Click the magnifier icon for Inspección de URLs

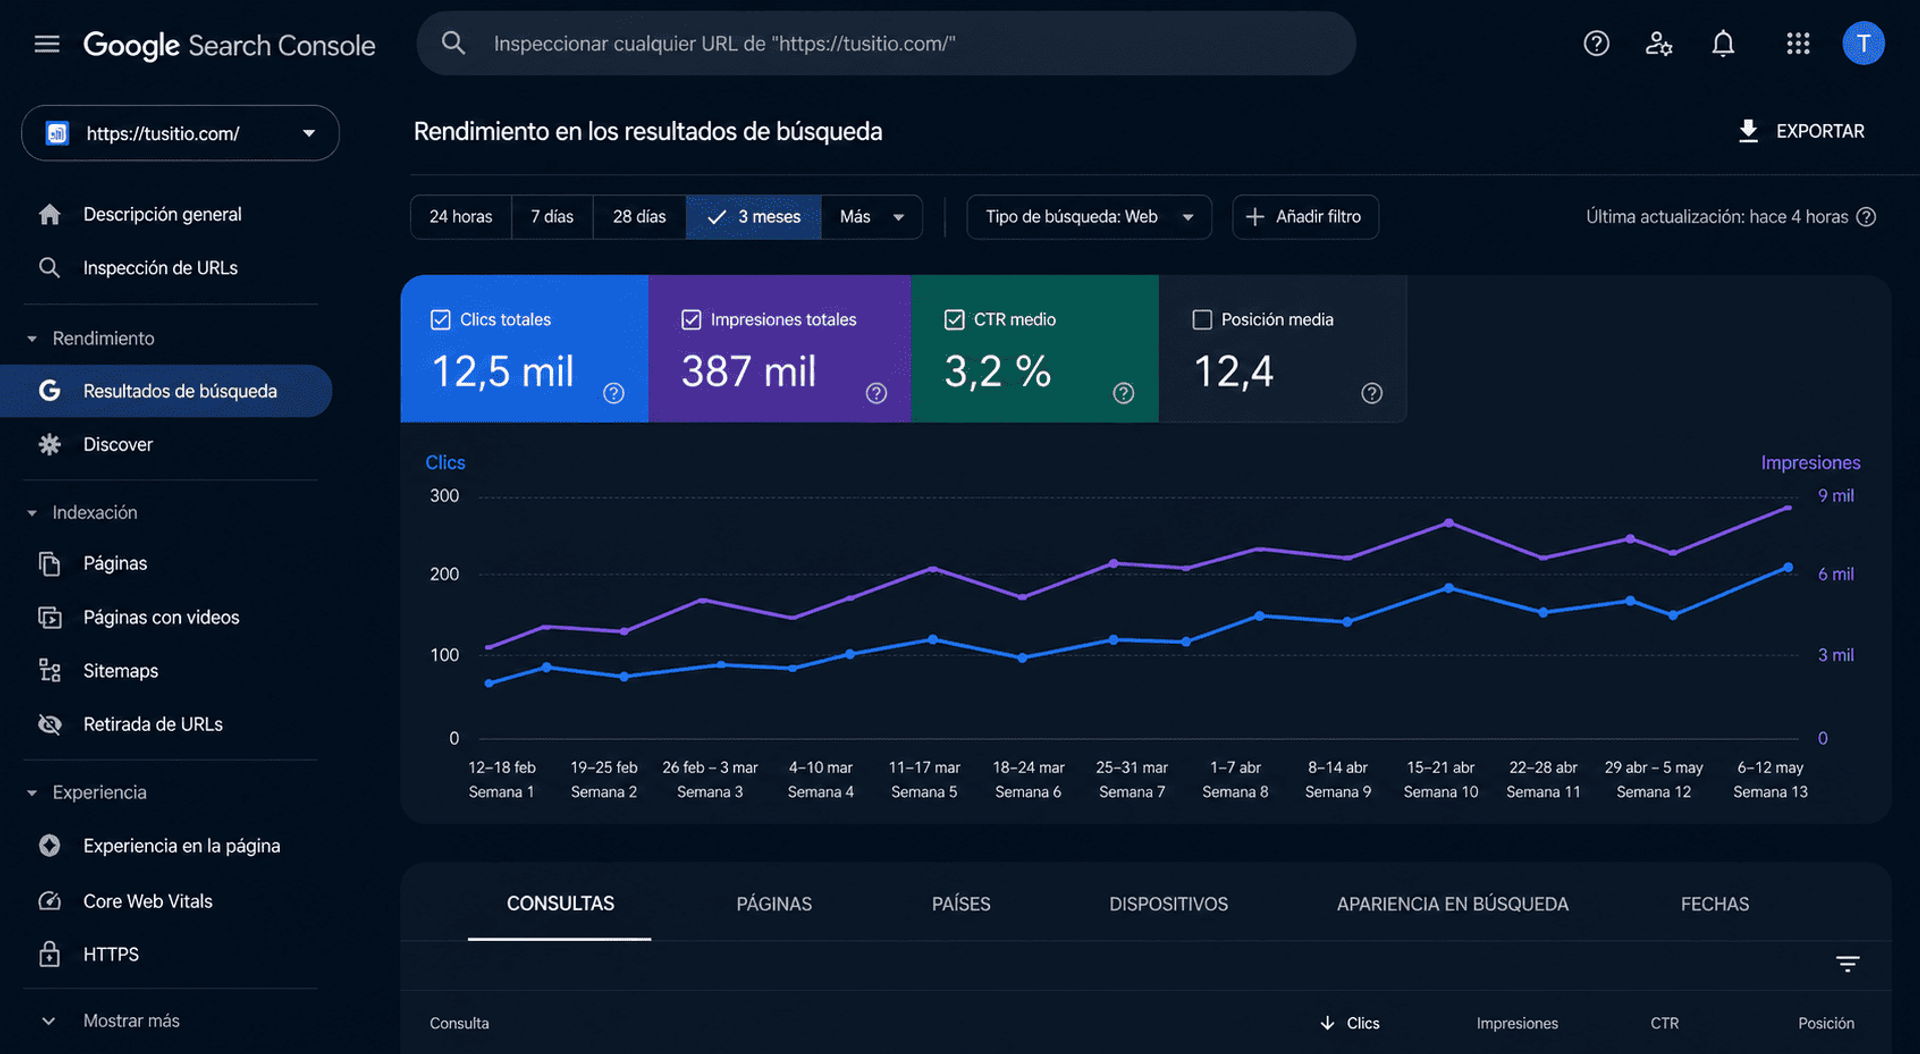click(49, 268)
